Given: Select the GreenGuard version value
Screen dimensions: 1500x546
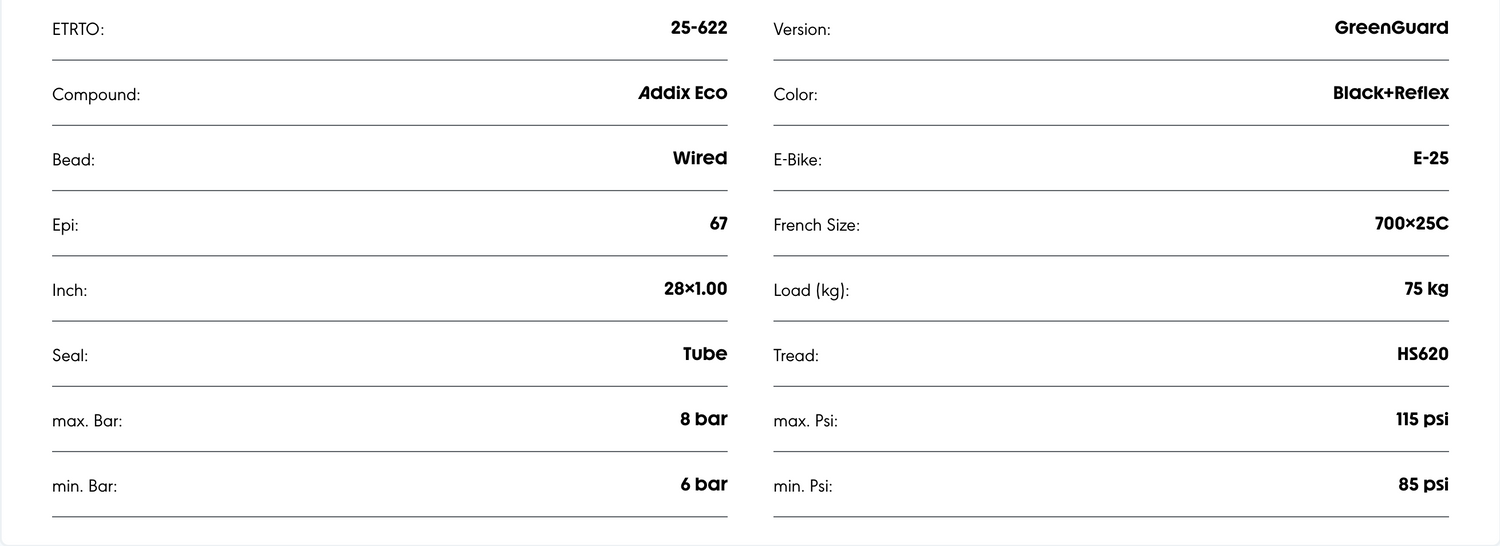Looking at the screenshot, I should [x=1391, y=28].
